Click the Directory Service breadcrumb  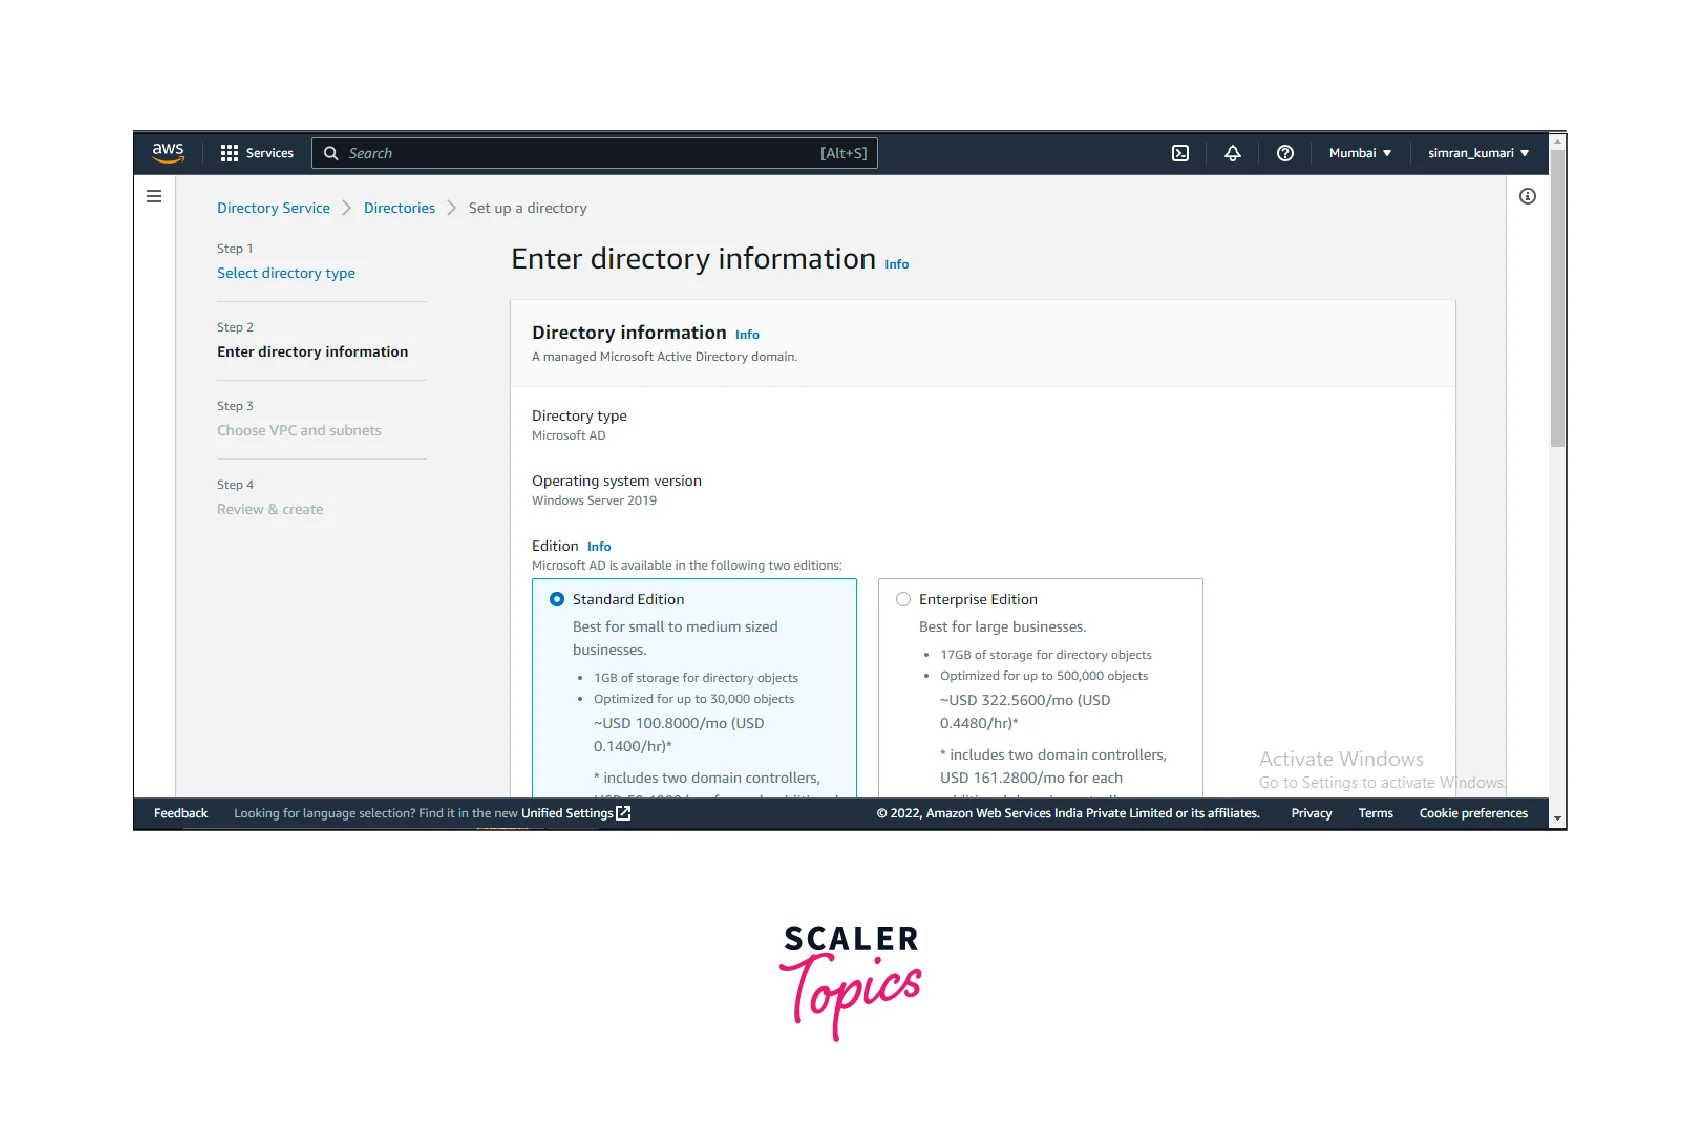tap(273, 208)
